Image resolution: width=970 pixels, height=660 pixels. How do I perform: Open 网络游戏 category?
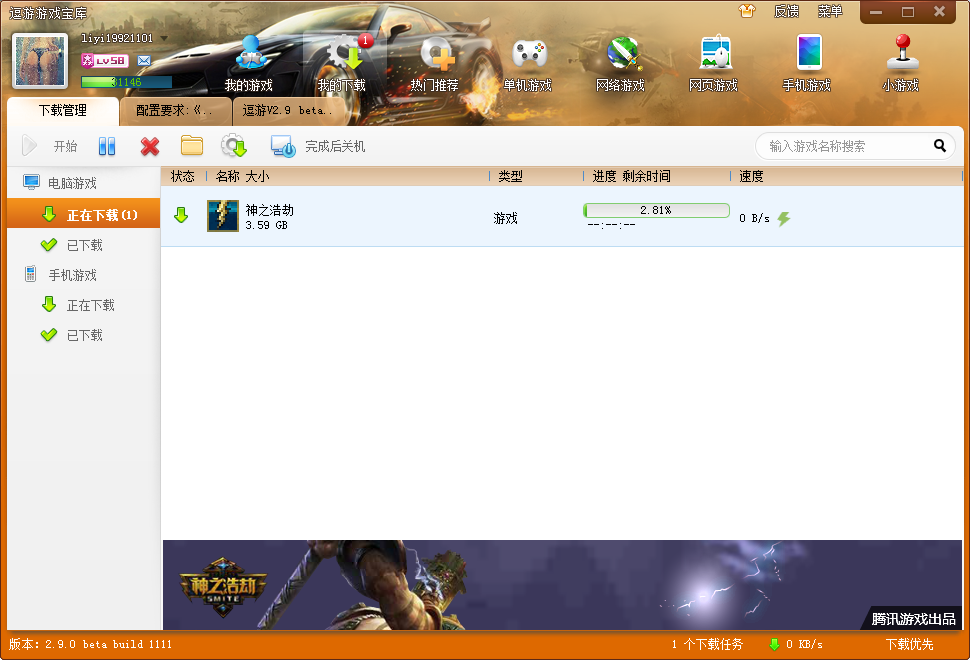click(x=620, y=63)
